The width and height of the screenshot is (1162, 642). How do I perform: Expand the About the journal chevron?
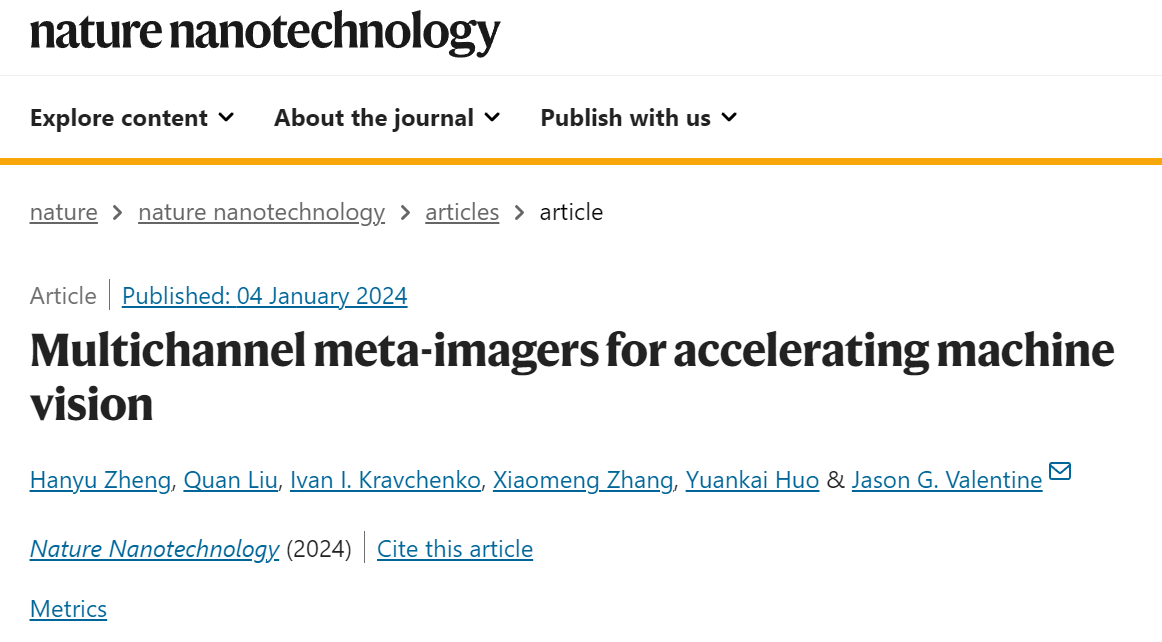coord(492,117)
